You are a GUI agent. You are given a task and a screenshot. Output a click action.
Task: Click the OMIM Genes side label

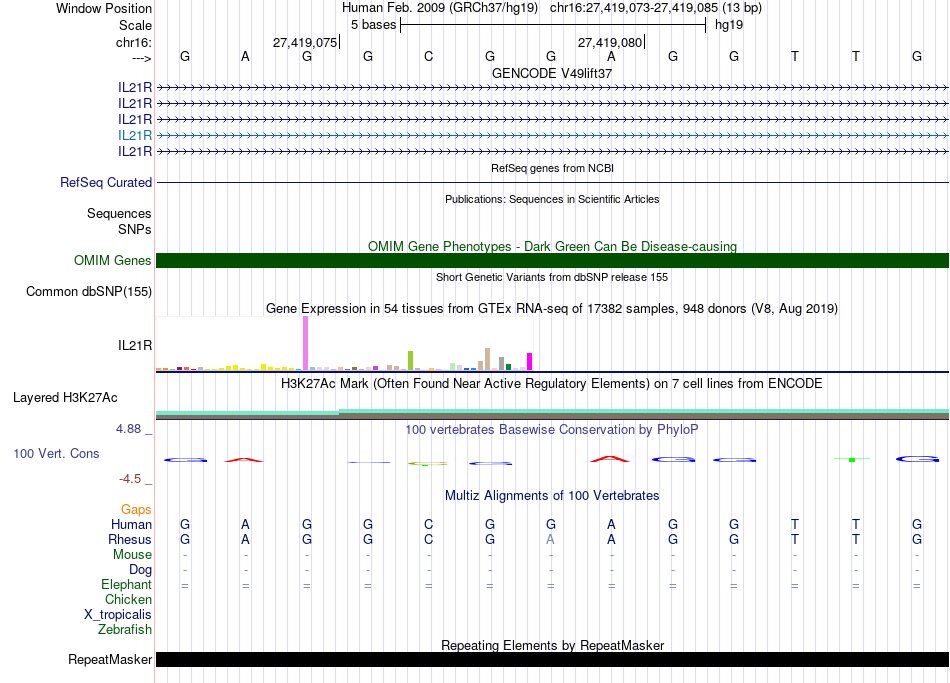coord(113,261)
